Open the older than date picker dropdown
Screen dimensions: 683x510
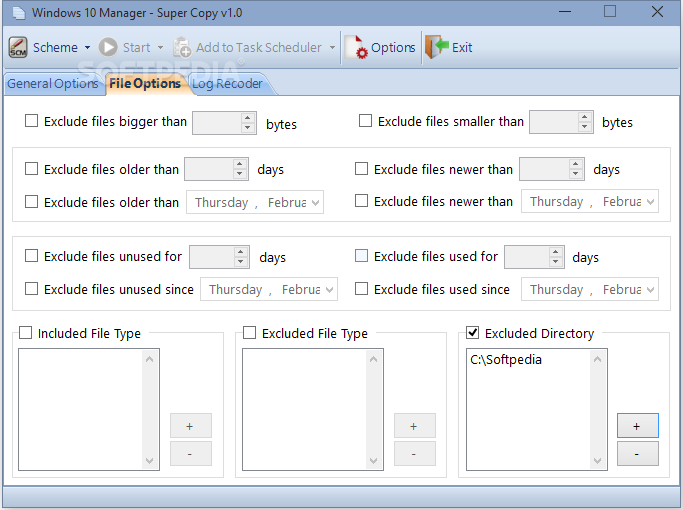[316, 203]
